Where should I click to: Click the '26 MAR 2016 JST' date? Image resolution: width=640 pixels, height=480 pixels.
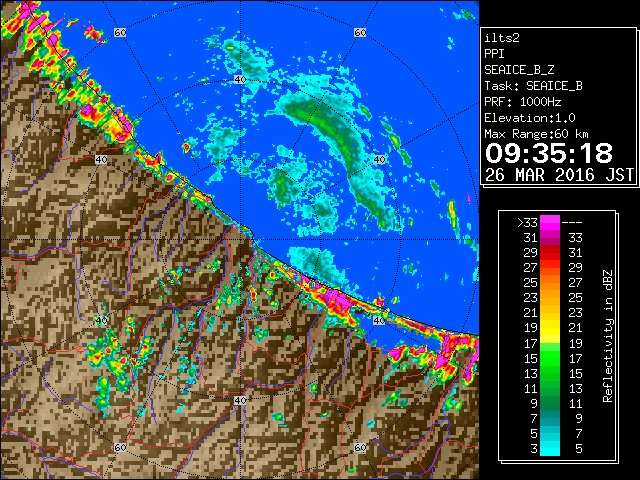pos(559,175)
